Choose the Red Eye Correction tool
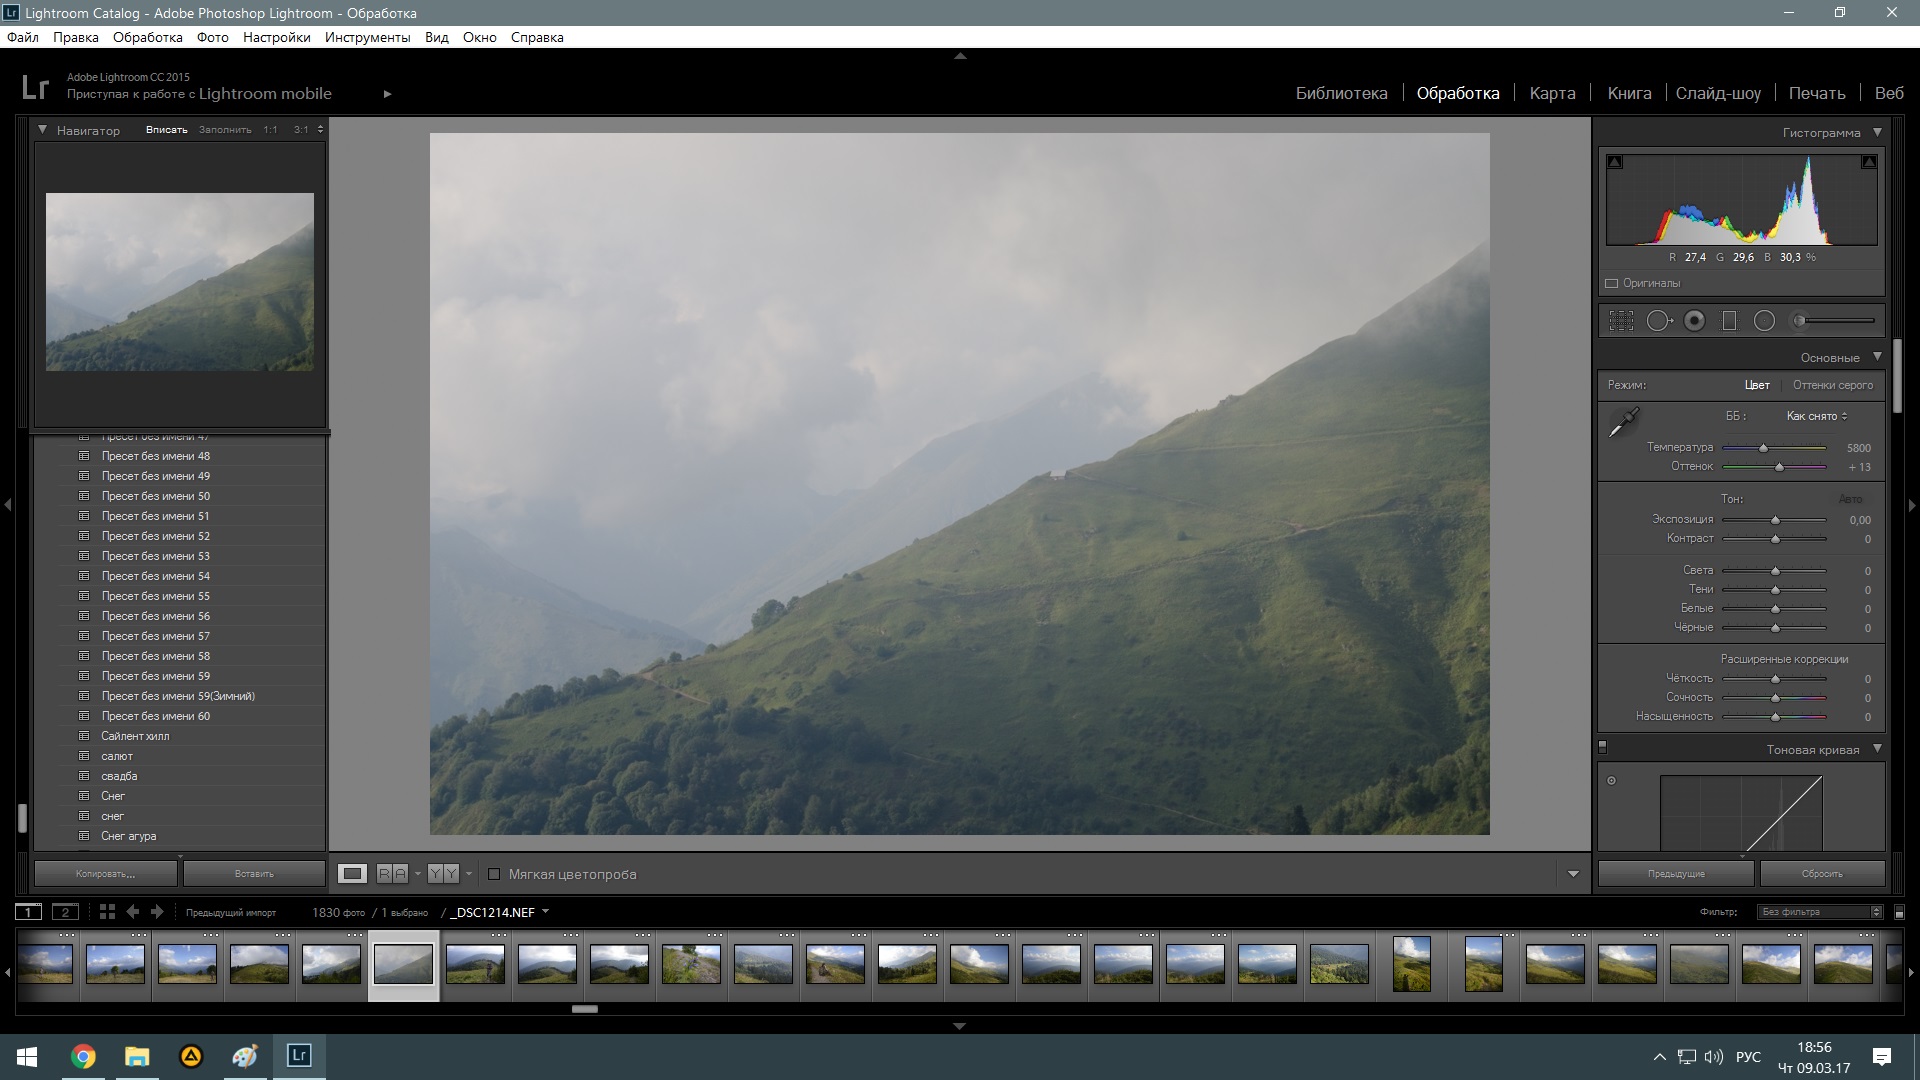This screenshot has width=1920, height=1080. pos(1694,321)
